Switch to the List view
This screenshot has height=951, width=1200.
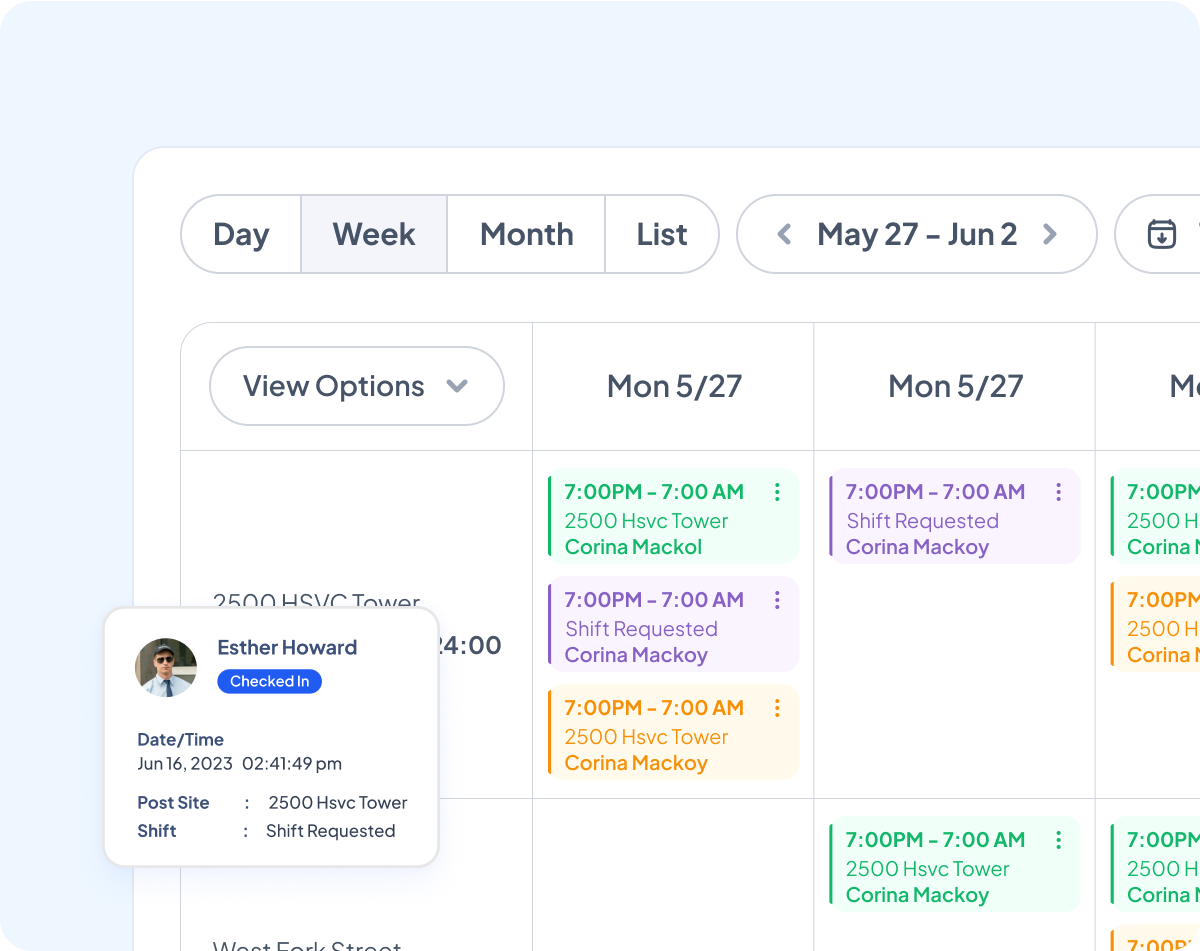tap(662, 234)
